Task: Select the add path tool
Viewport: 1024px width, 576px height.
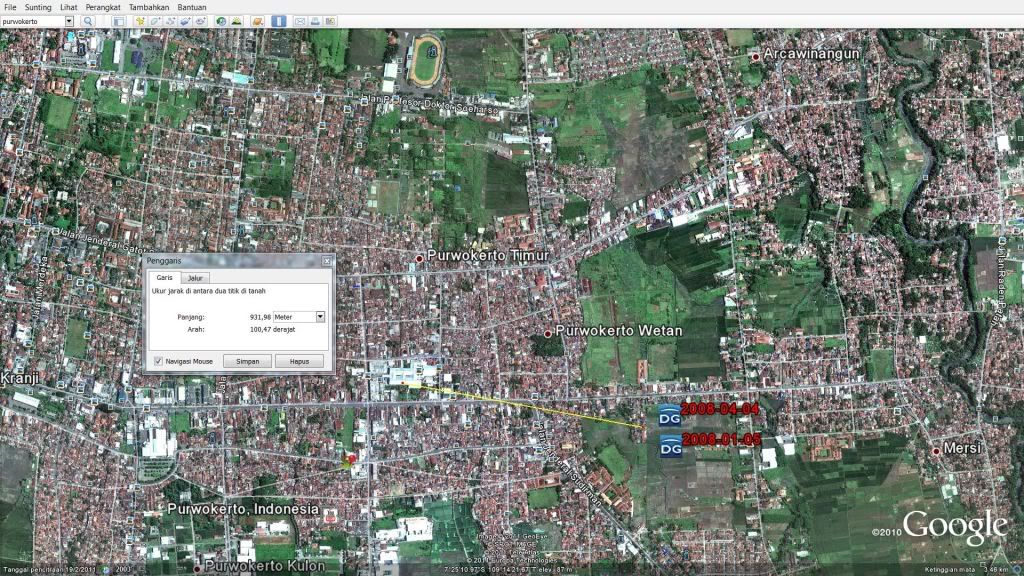Action: tap(170, 22)
